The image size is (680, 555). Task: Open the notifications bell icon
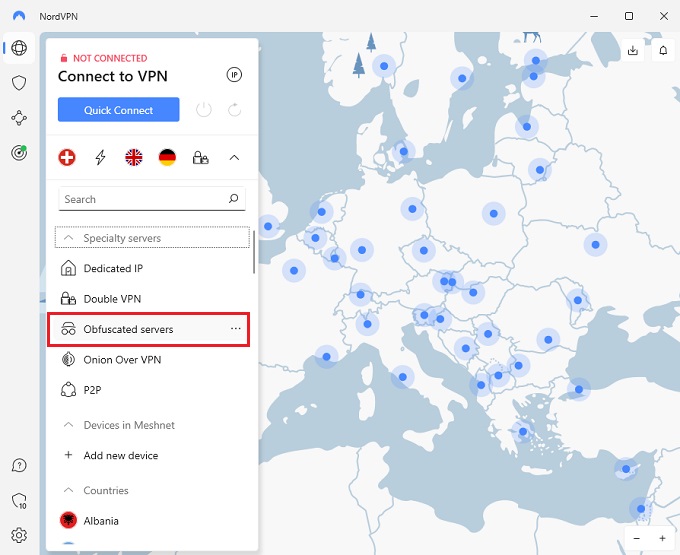(x=663, y=50)
